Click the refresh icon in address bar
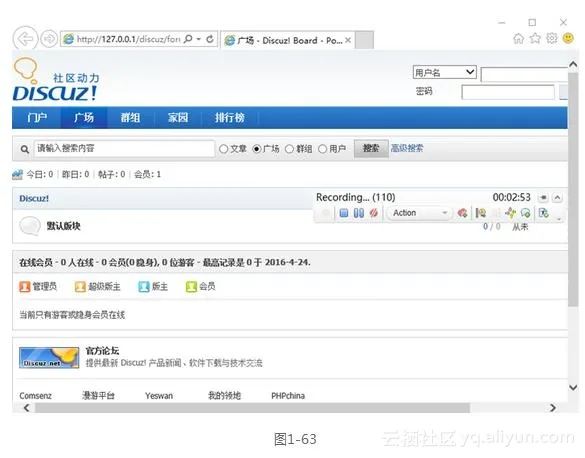The height and width of the screenshot is (458, 585). [x=210, y=39]
